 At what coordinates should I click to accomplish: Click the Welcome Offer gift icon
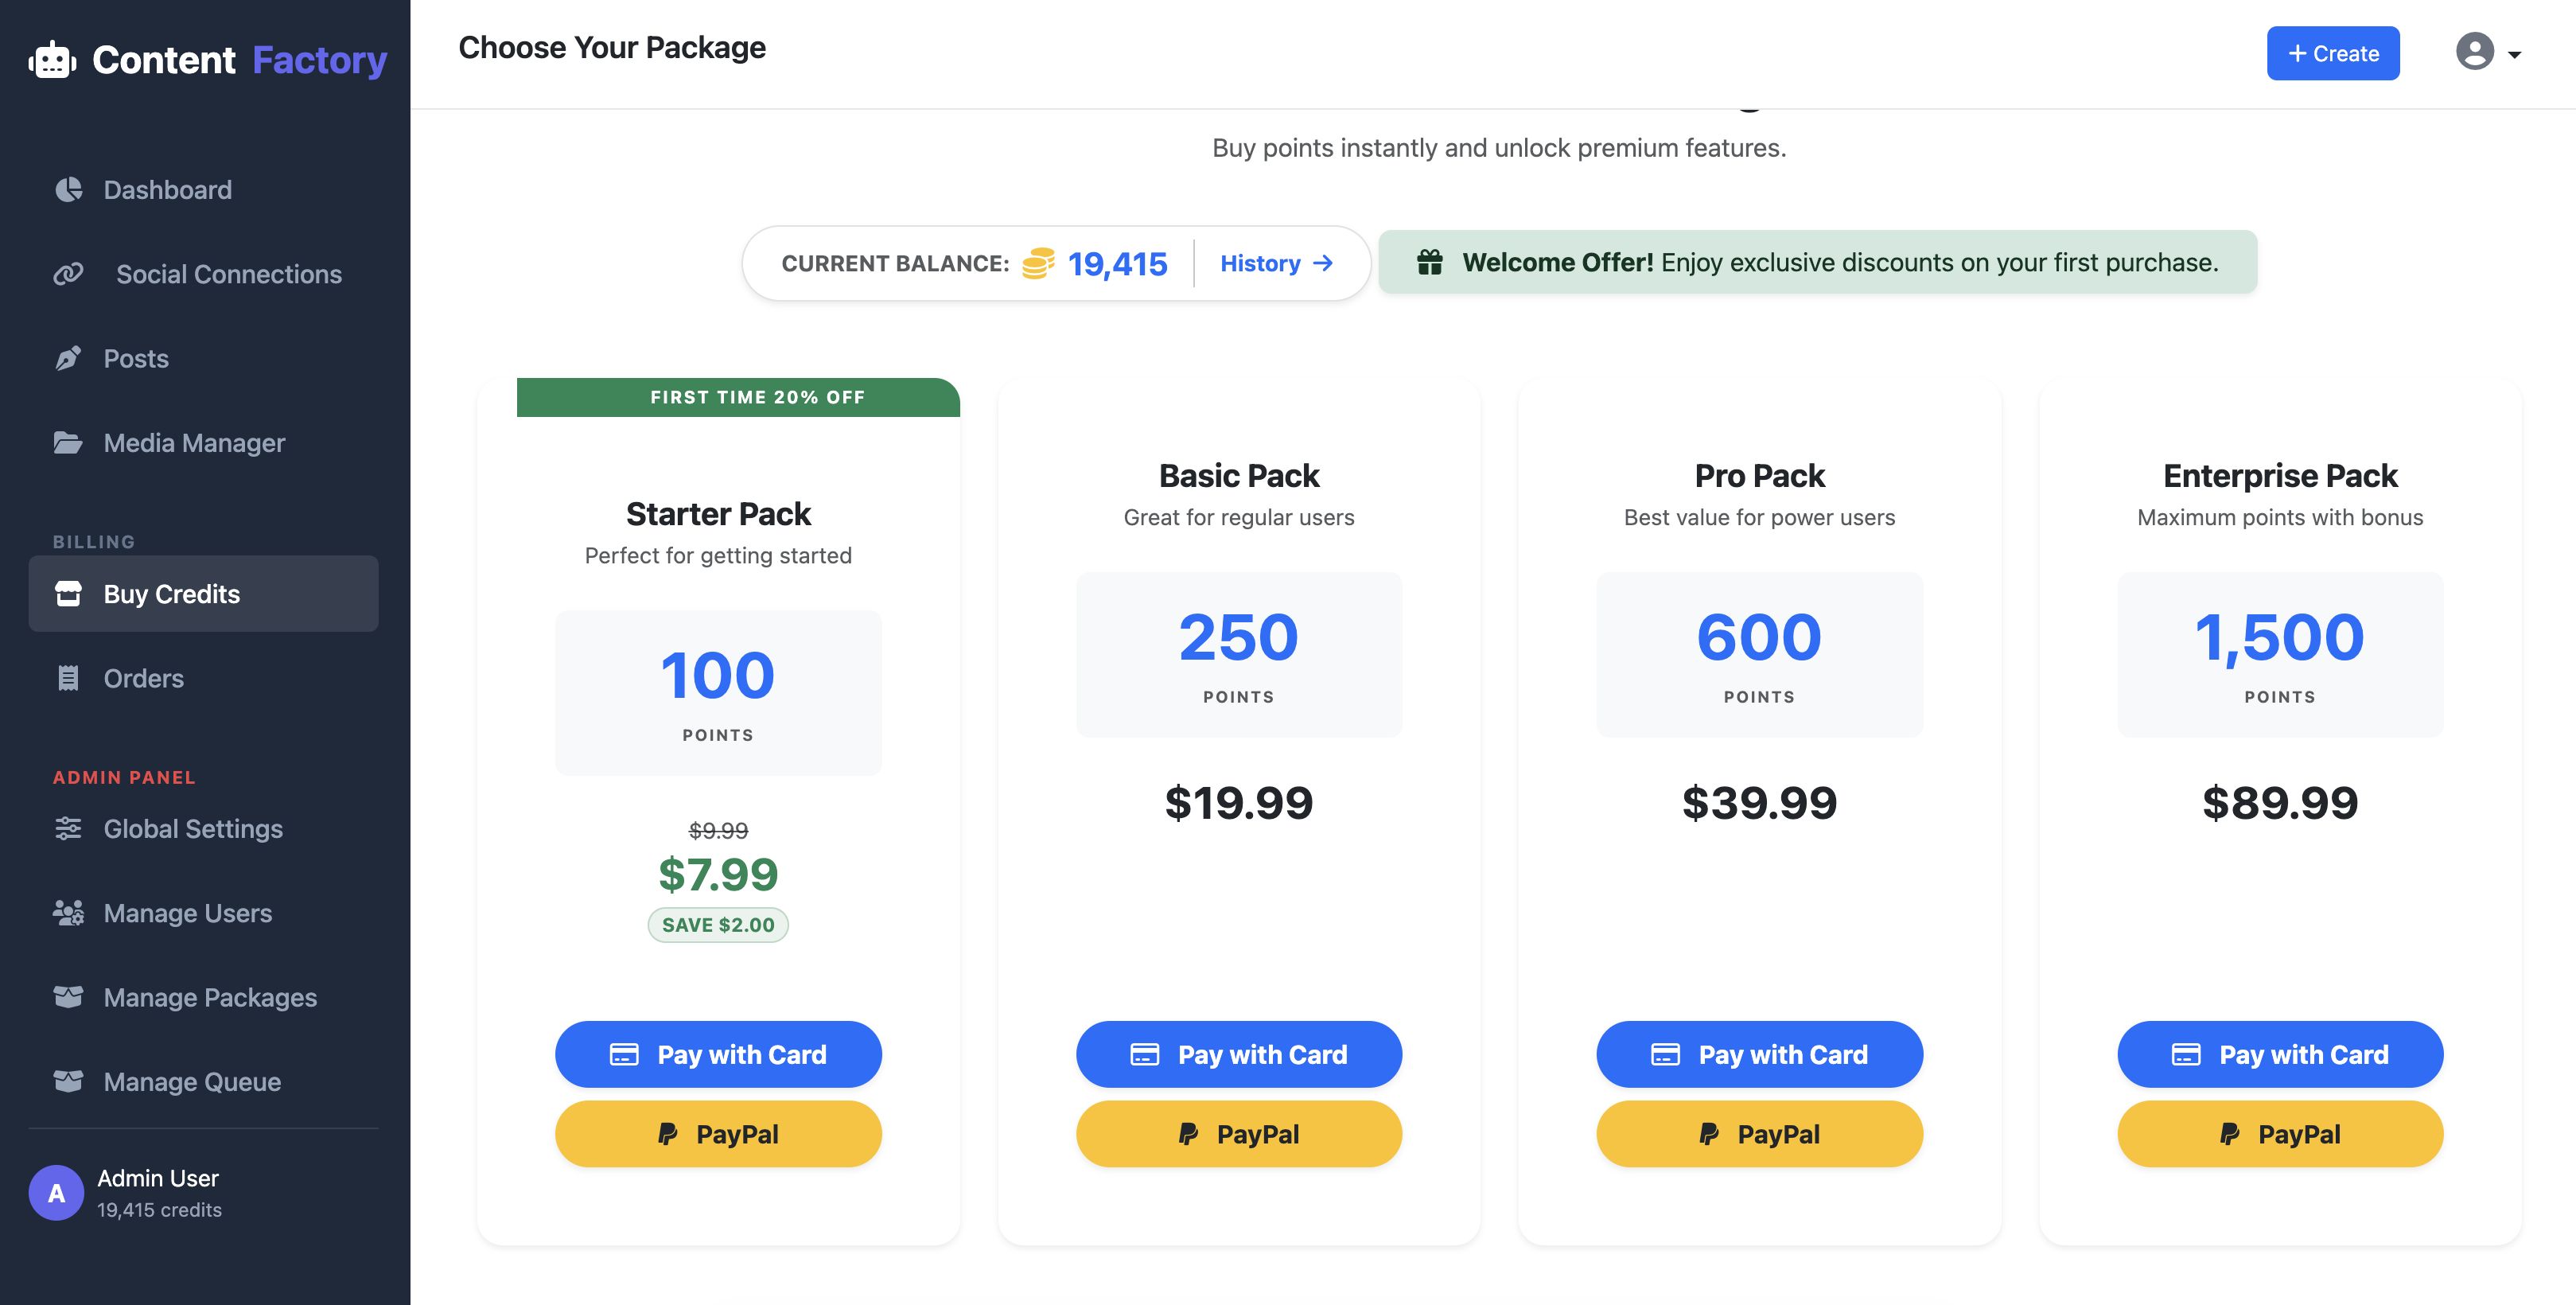(1430, 262)
